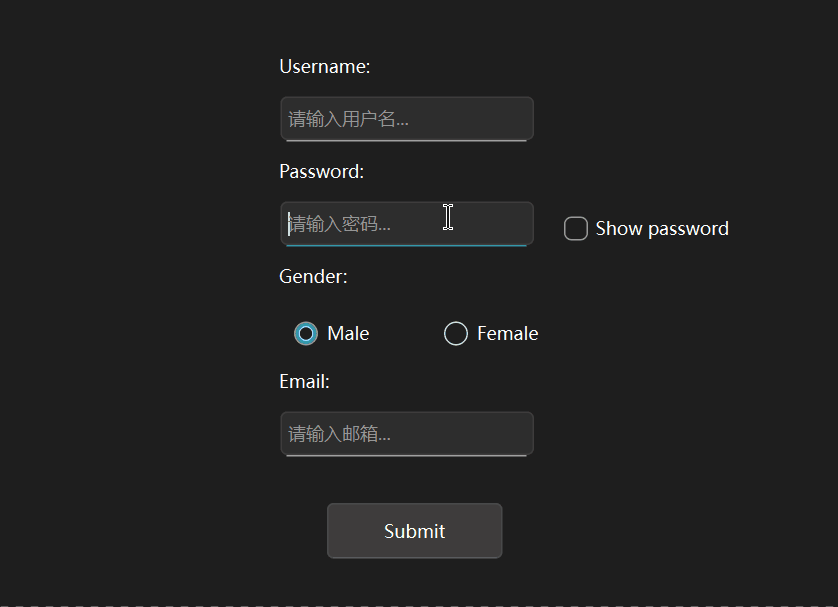This screenshot has width=838, height=607.
Task: Tick the square box beside Show password
Action: (x=576, y=229)
